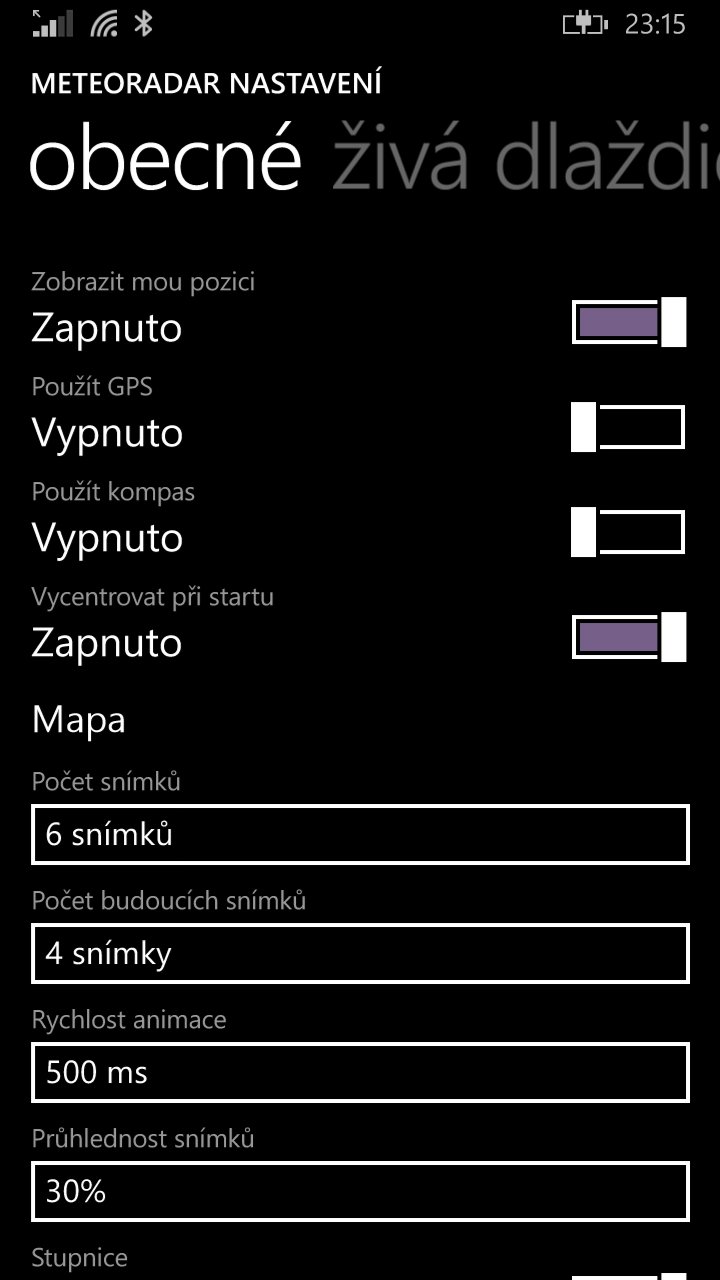Tap the clock showing 23:15

click(655, 24)
